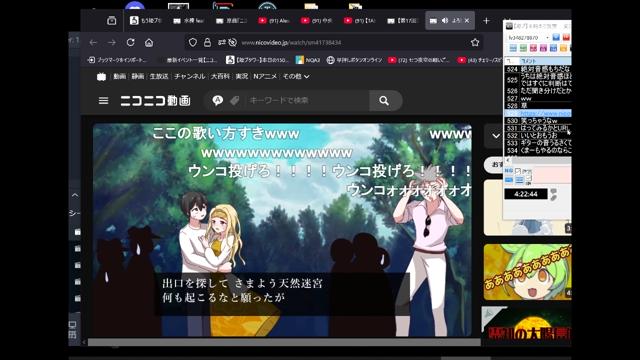Open a new browser tab
Viewport: 640px width, 360px height.
pyautogui.click(x=486, y=20)
